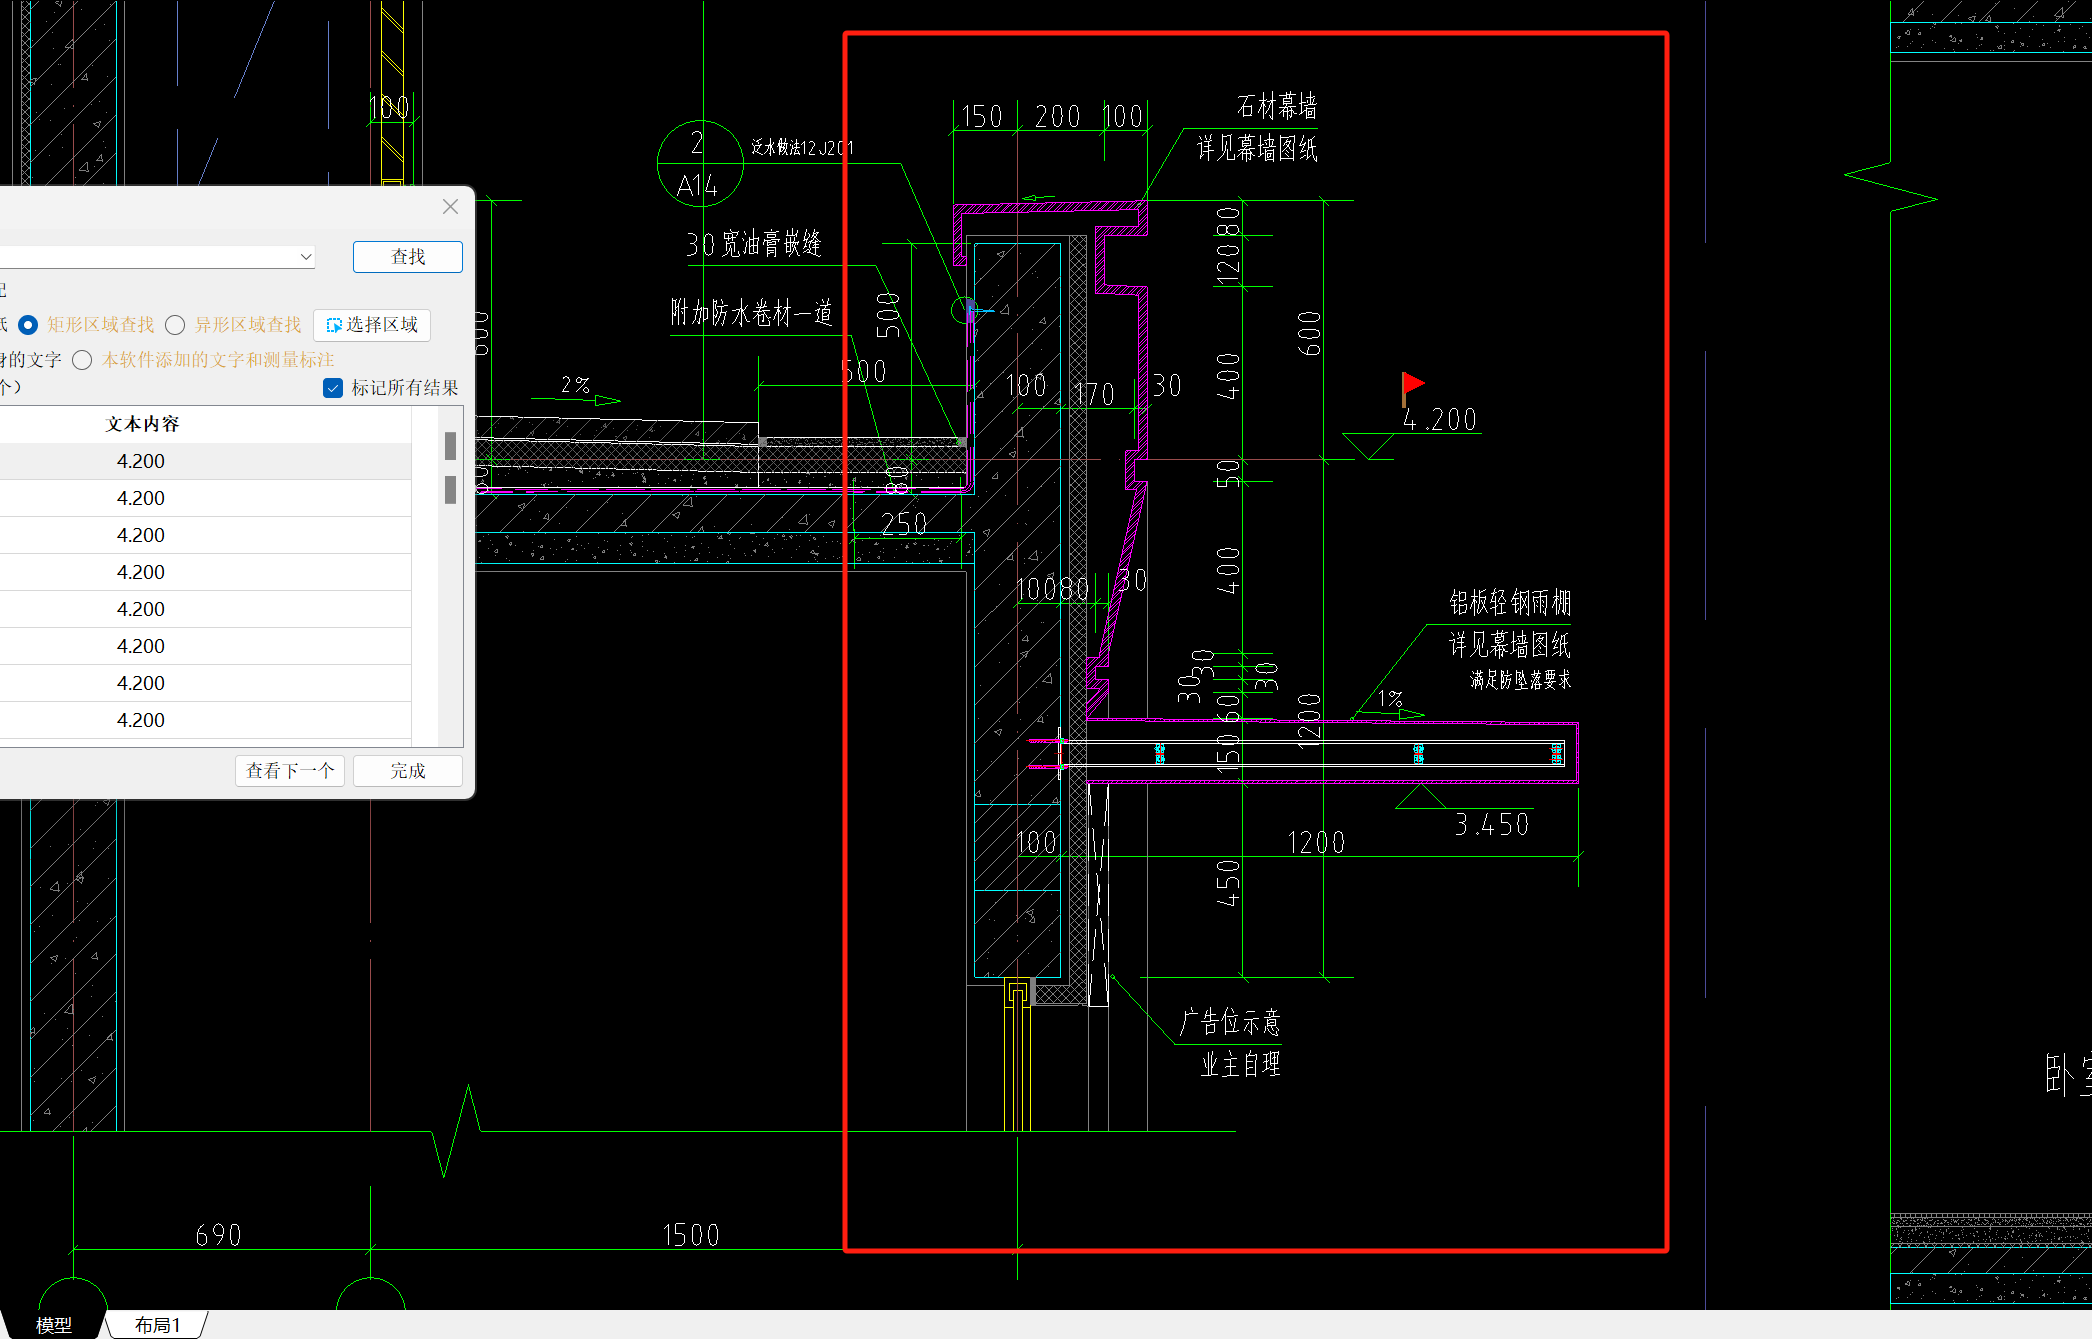
Task: Click the 2/A14 detail index circle
Action: click(x=700, y=164)
